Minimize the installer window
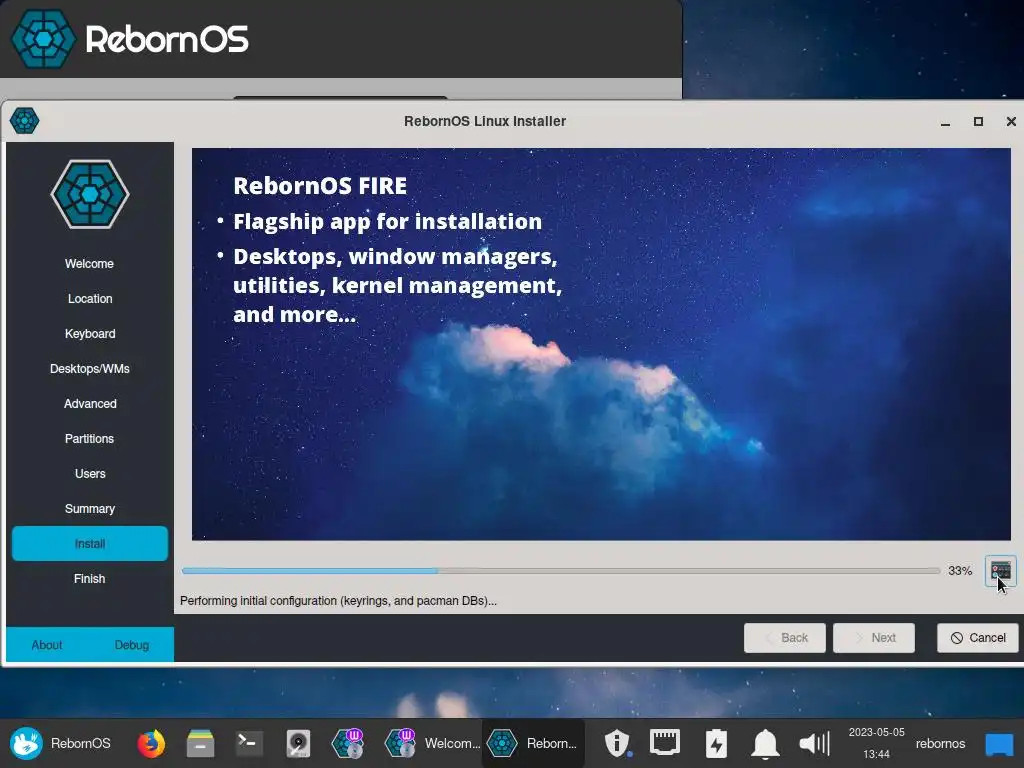The height and width of the screenshot is (768, 1024). pyautogui.click(x=945, y=121)
